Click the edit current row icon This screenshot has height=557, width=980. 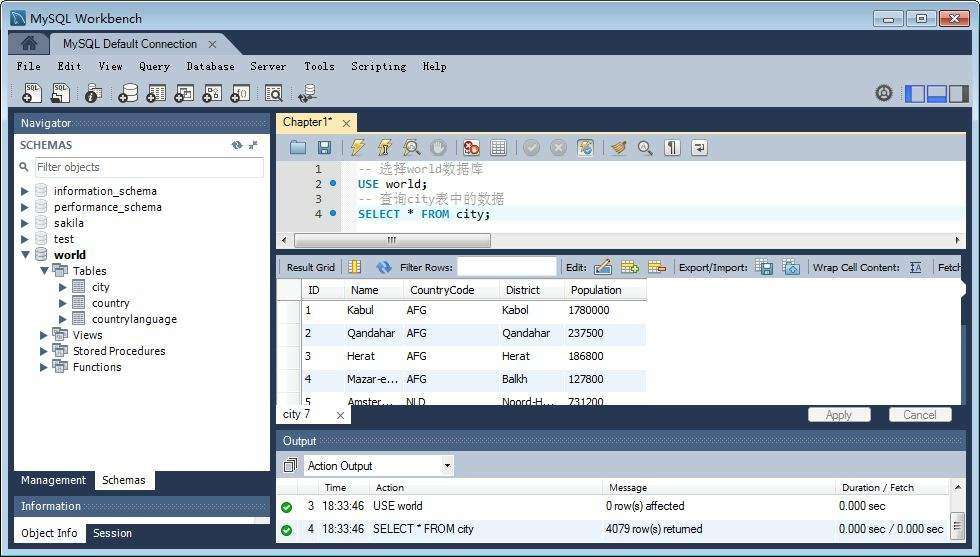602,267
